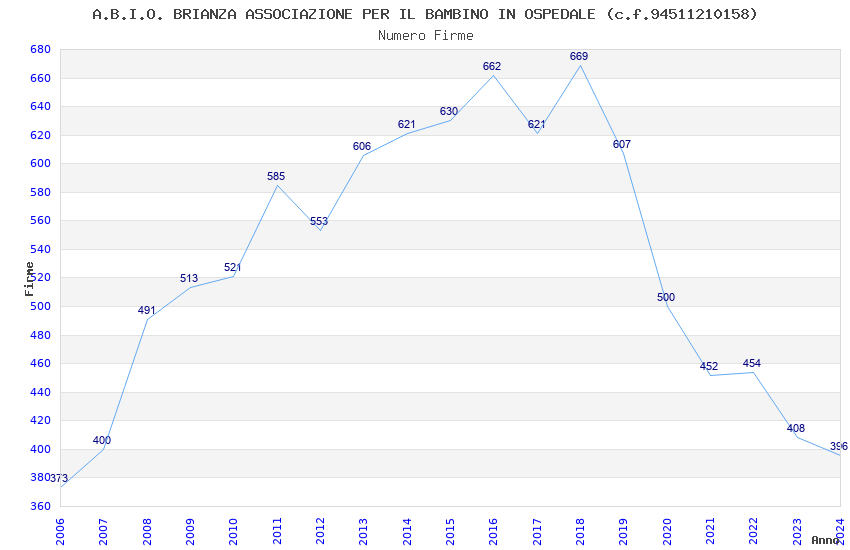This screenshot has width=850, height=550.
Task: Click year 2008 on the x-axis
Action: (x=147, y=531)
